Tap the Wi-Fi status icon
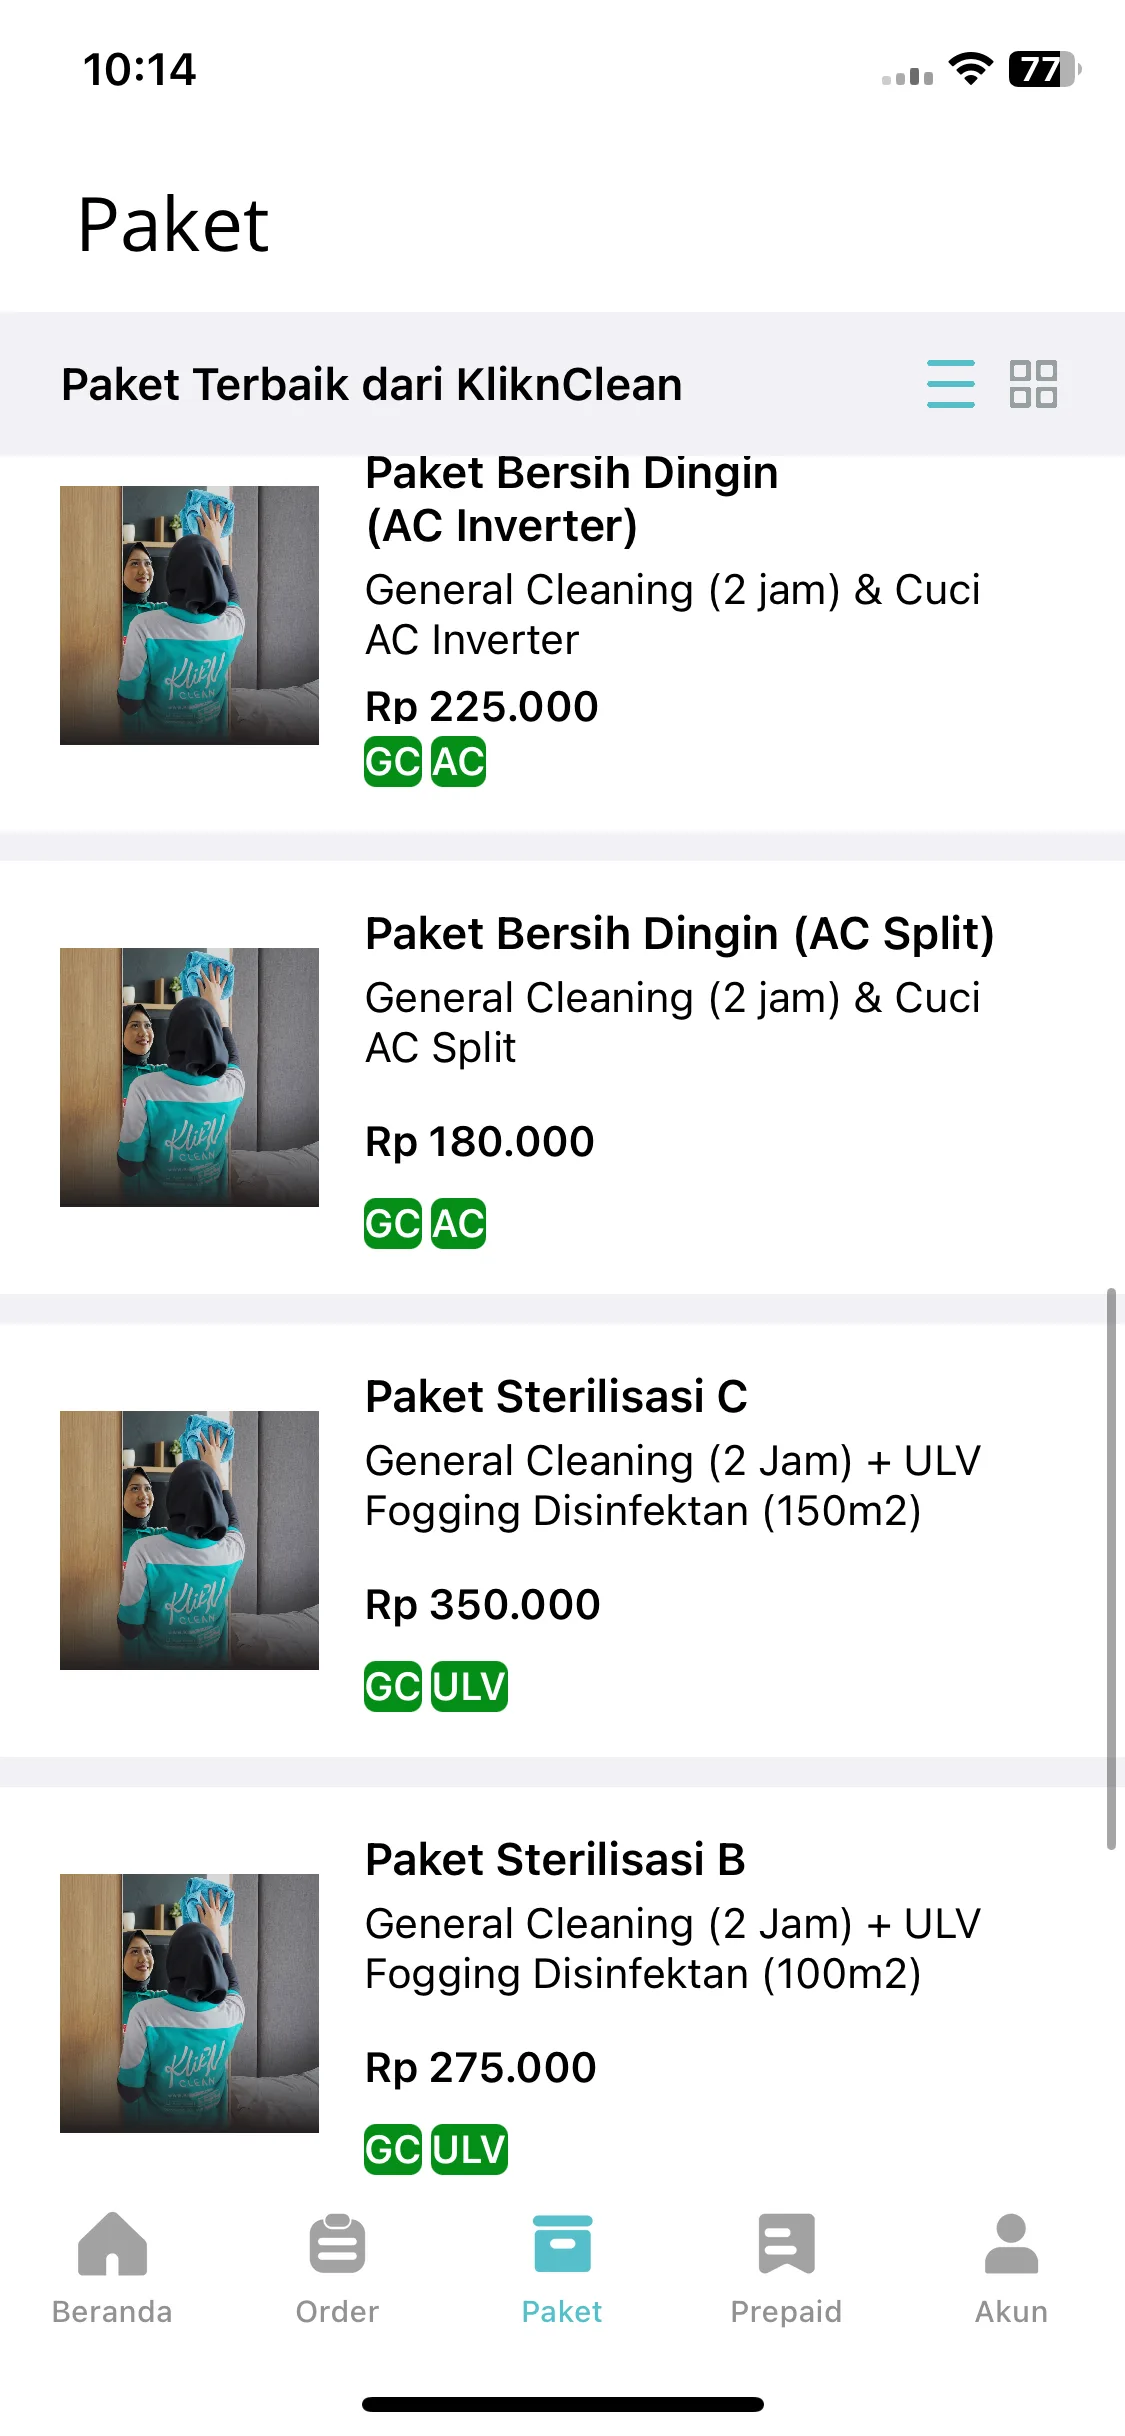 (970, 69)
